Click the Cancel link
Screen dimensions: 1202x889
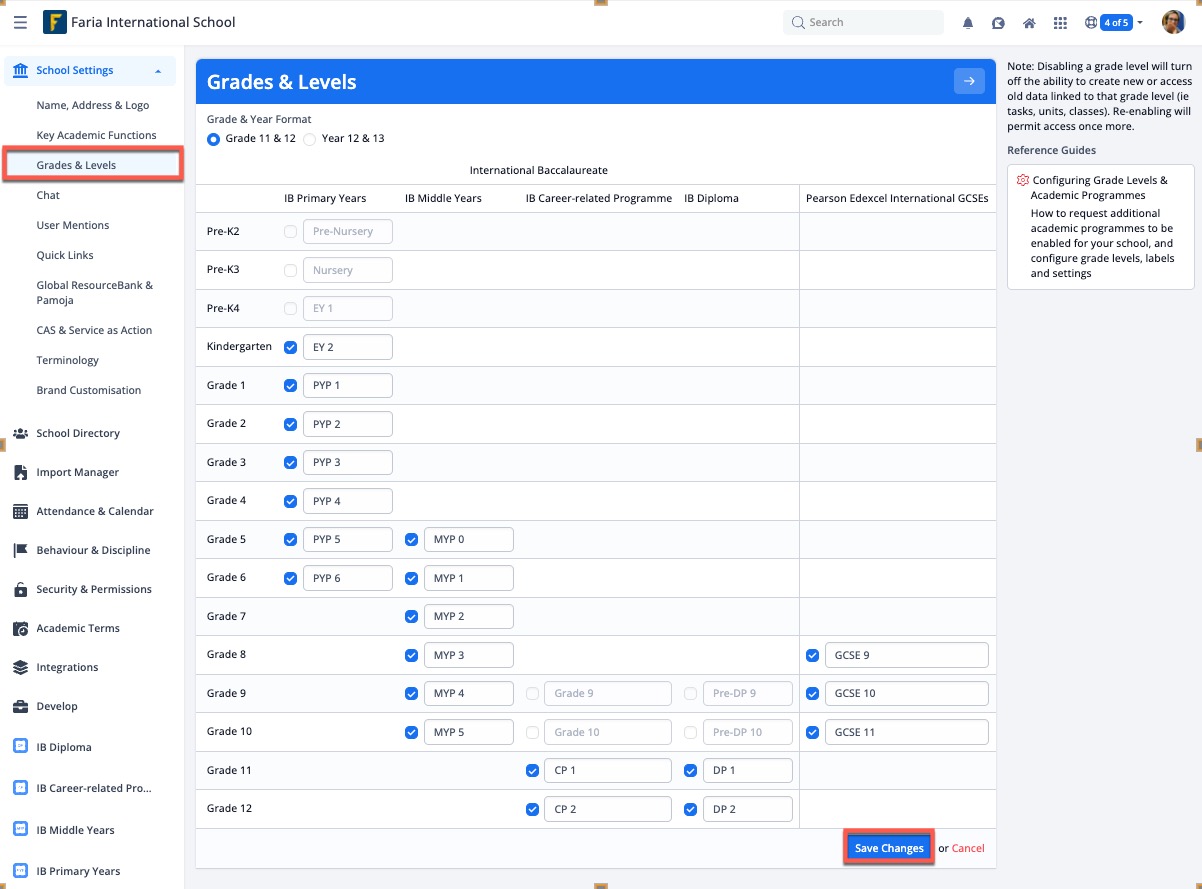click(x=968, y=848)
